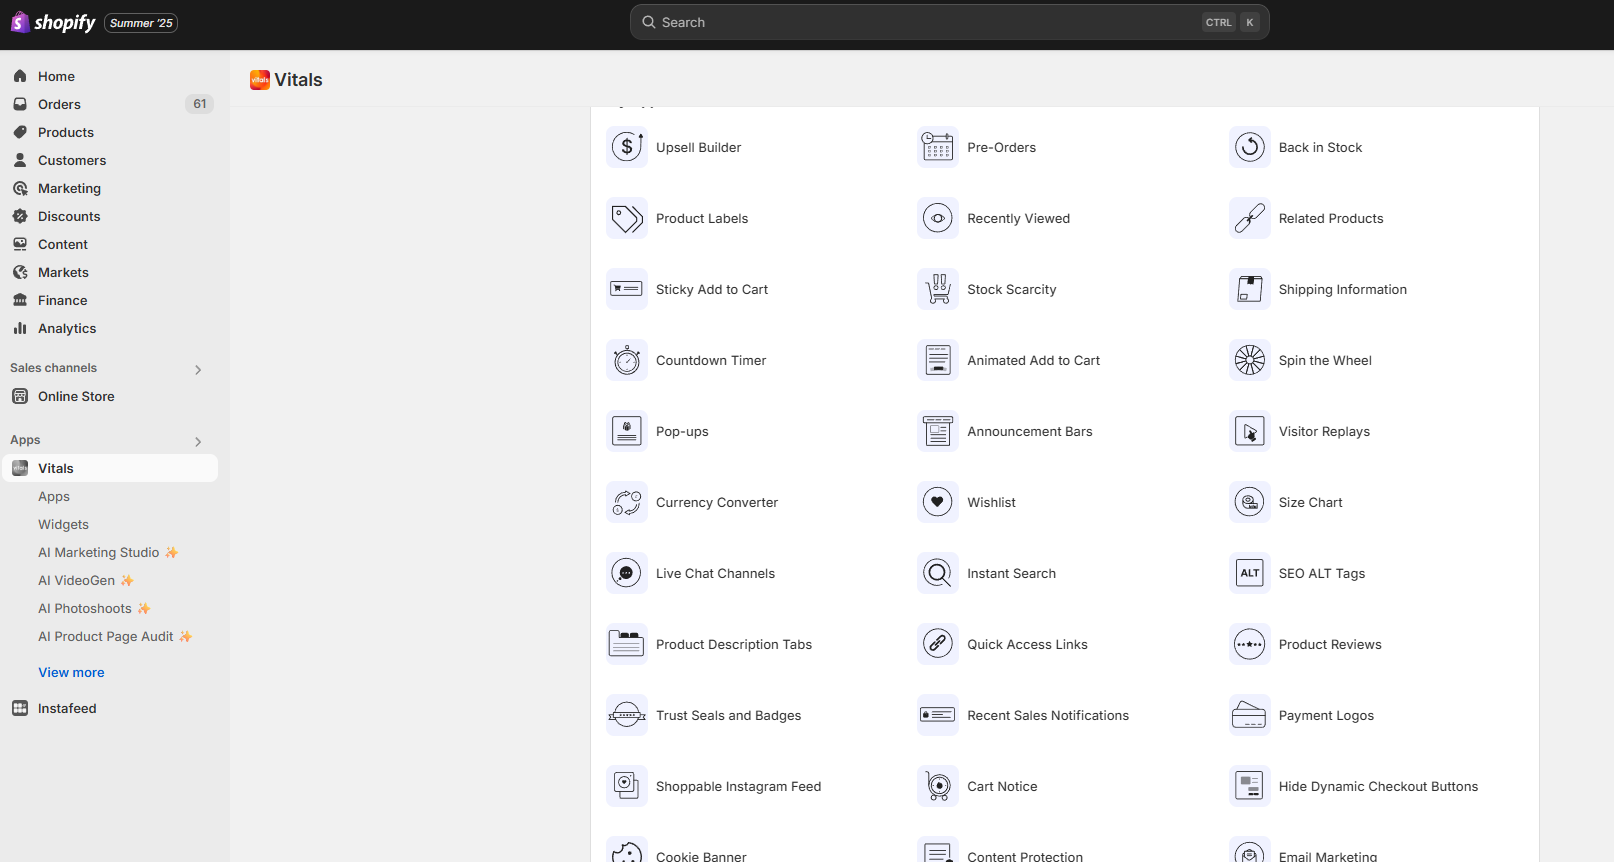Expand the Apps section chevron

click(198, 442)
